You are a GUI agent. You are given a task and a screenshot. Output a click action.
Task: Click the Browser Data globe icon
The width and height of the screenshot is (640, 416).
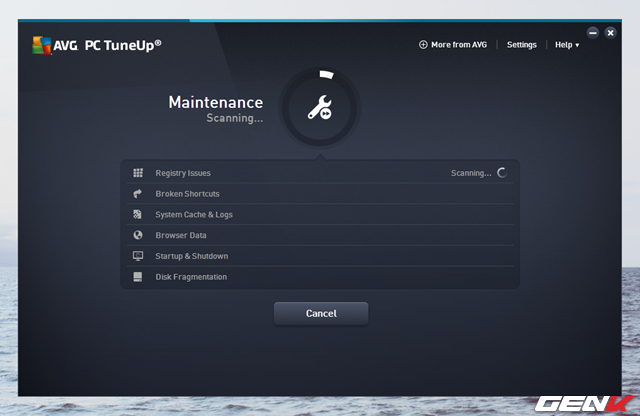pyautogui.click(x=138, y=235)
